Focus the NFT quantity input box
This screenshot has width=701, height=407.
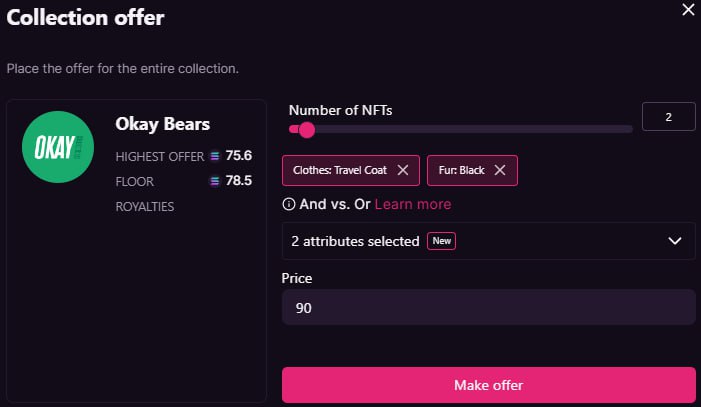point(668,118)
